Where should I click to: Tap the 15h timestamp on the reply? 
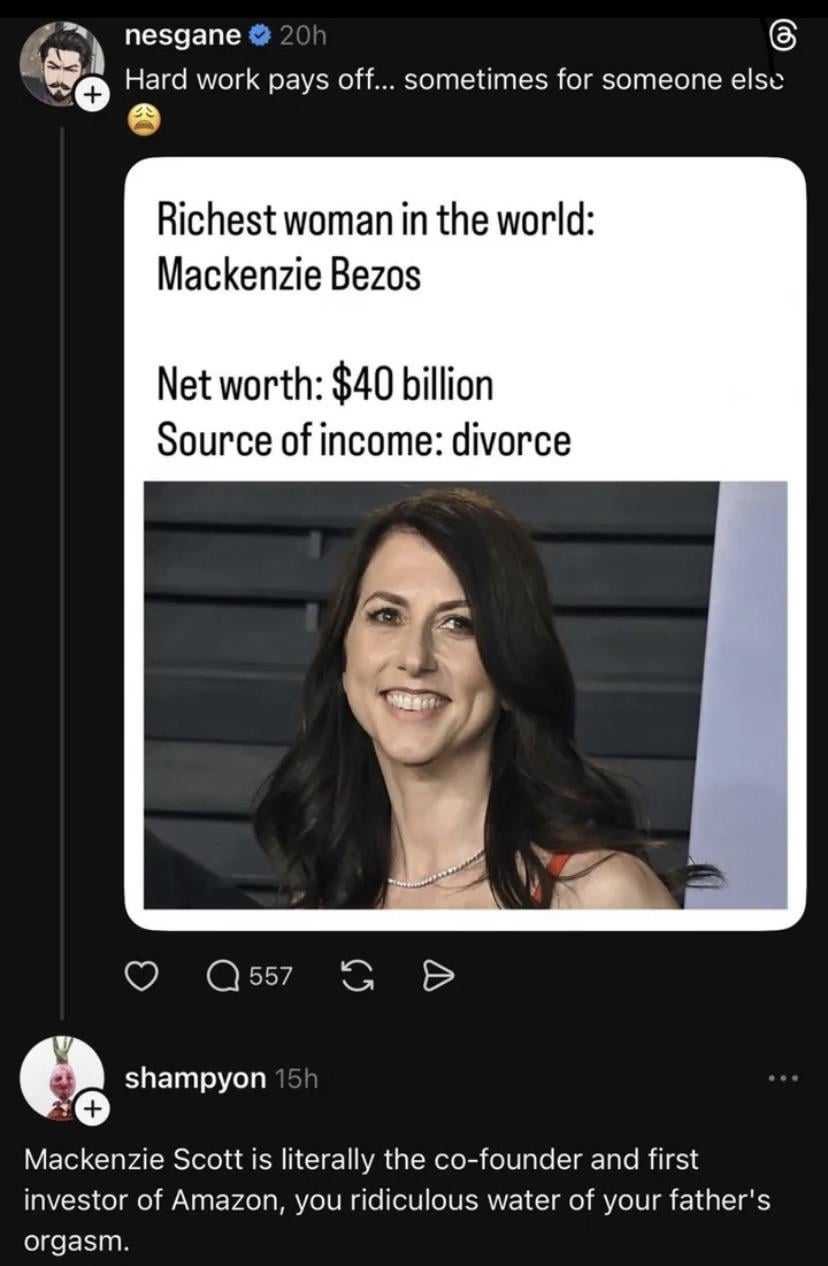(x=295, y=1078)
